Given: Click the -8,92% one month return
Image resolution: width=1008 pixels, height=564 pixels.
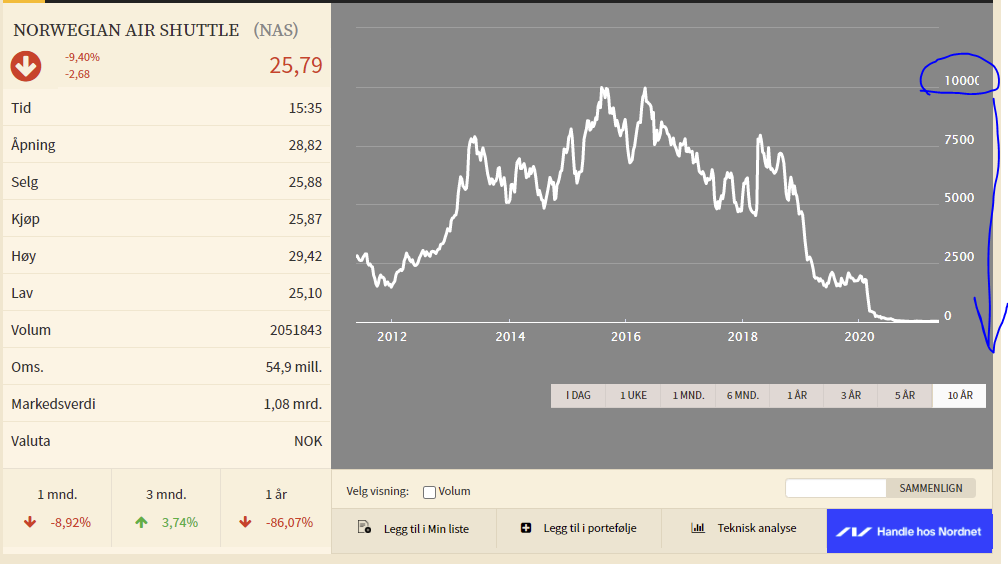Looking at the screenshot, I should click(71, 523).
